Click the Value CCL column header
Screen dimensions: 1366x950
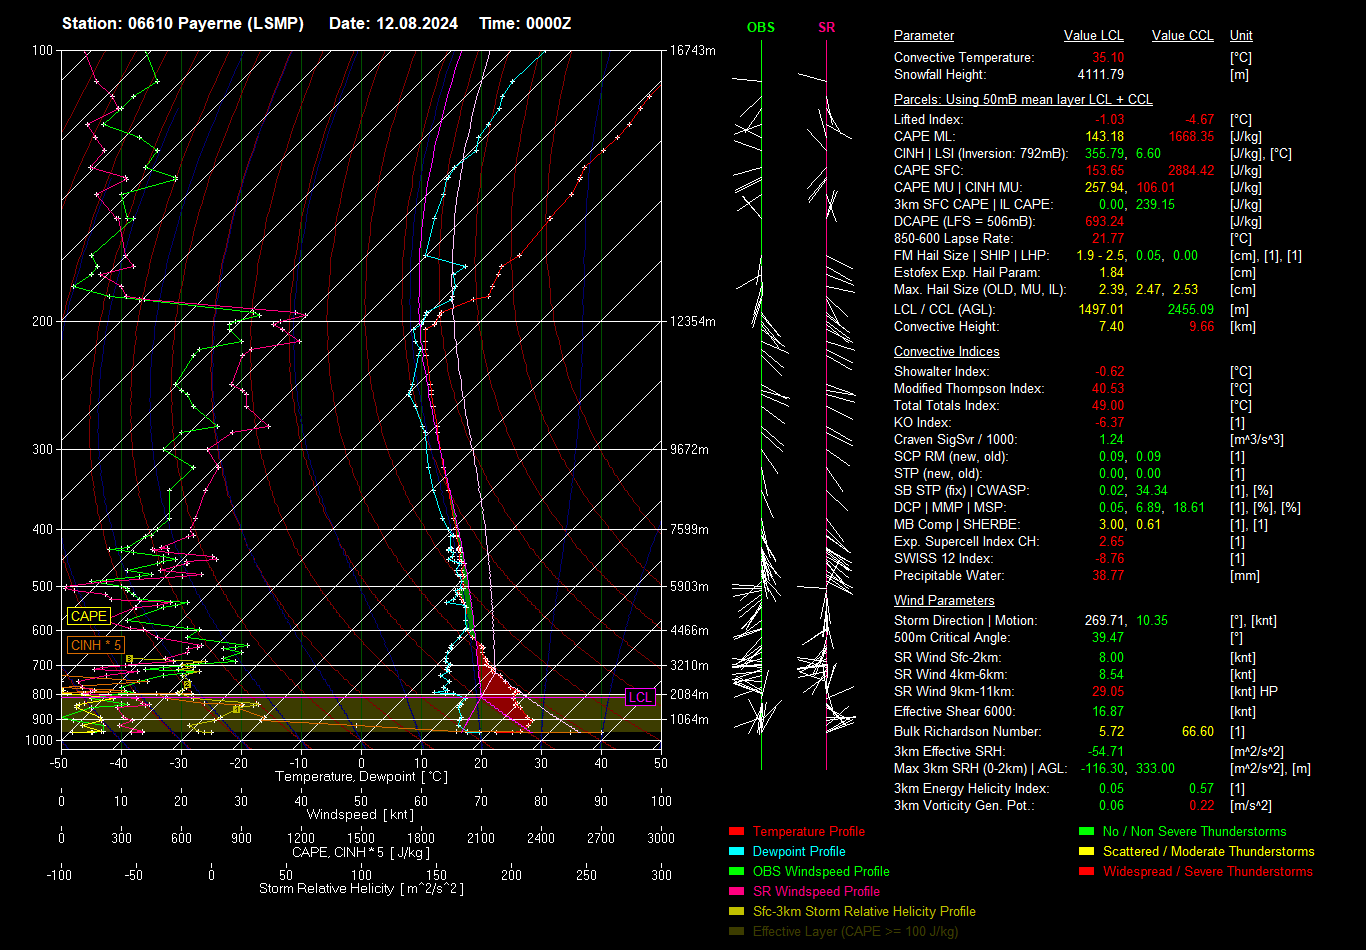1182,36
